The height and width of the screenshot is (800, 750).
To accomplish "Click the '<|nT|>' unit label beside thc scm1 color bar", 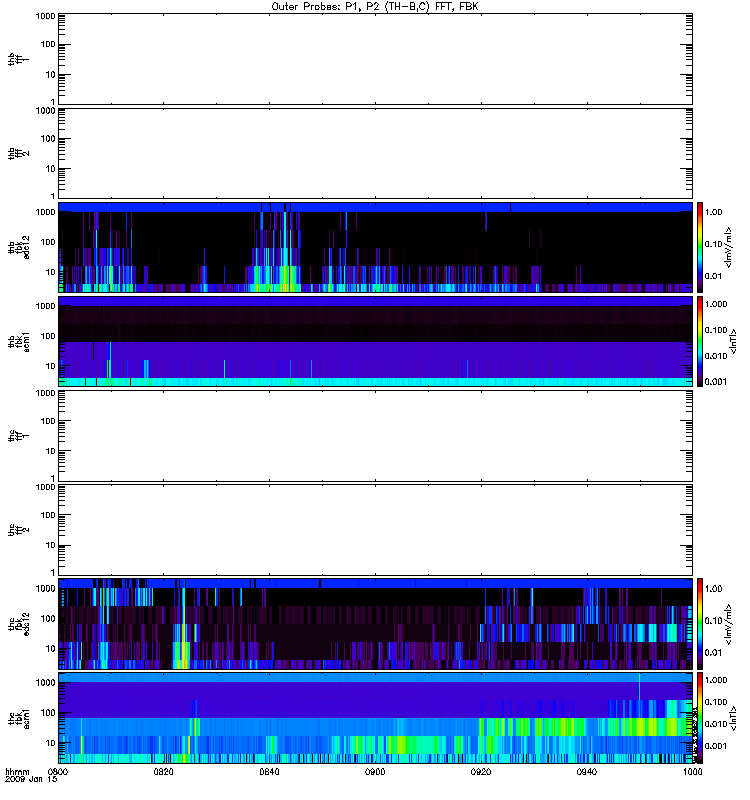I will [733, 718].
